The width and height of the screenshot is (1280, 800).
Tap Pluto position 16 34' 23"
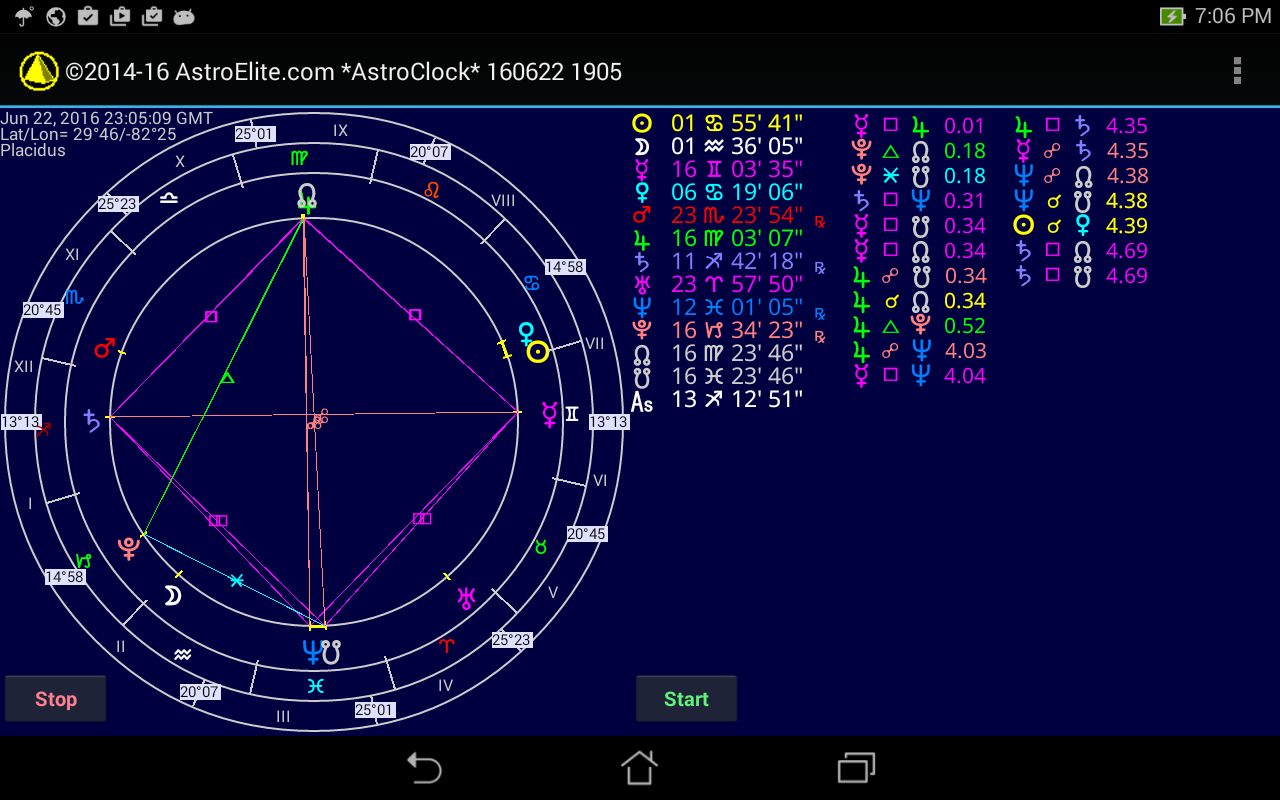point(717,331)
